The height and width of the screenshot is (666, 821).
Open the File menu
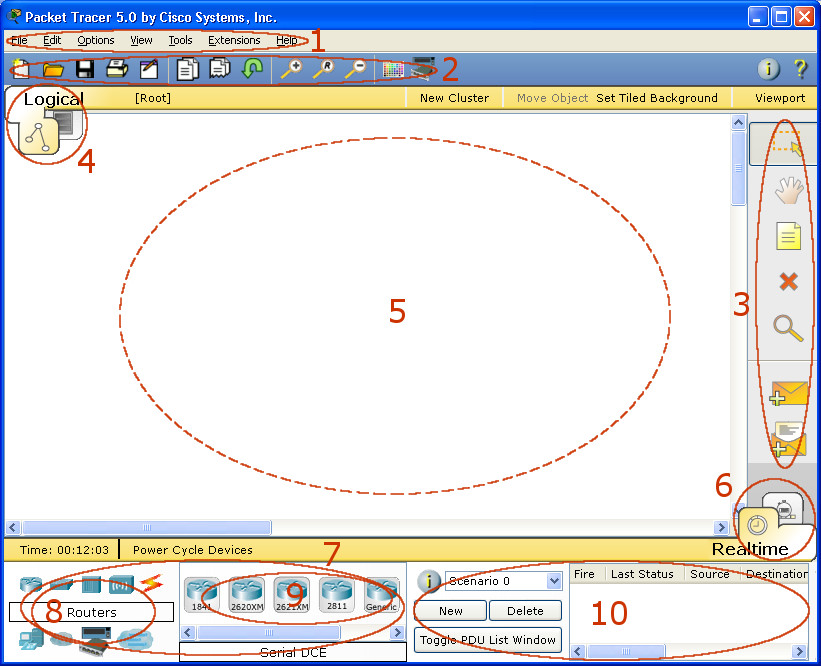19,40
